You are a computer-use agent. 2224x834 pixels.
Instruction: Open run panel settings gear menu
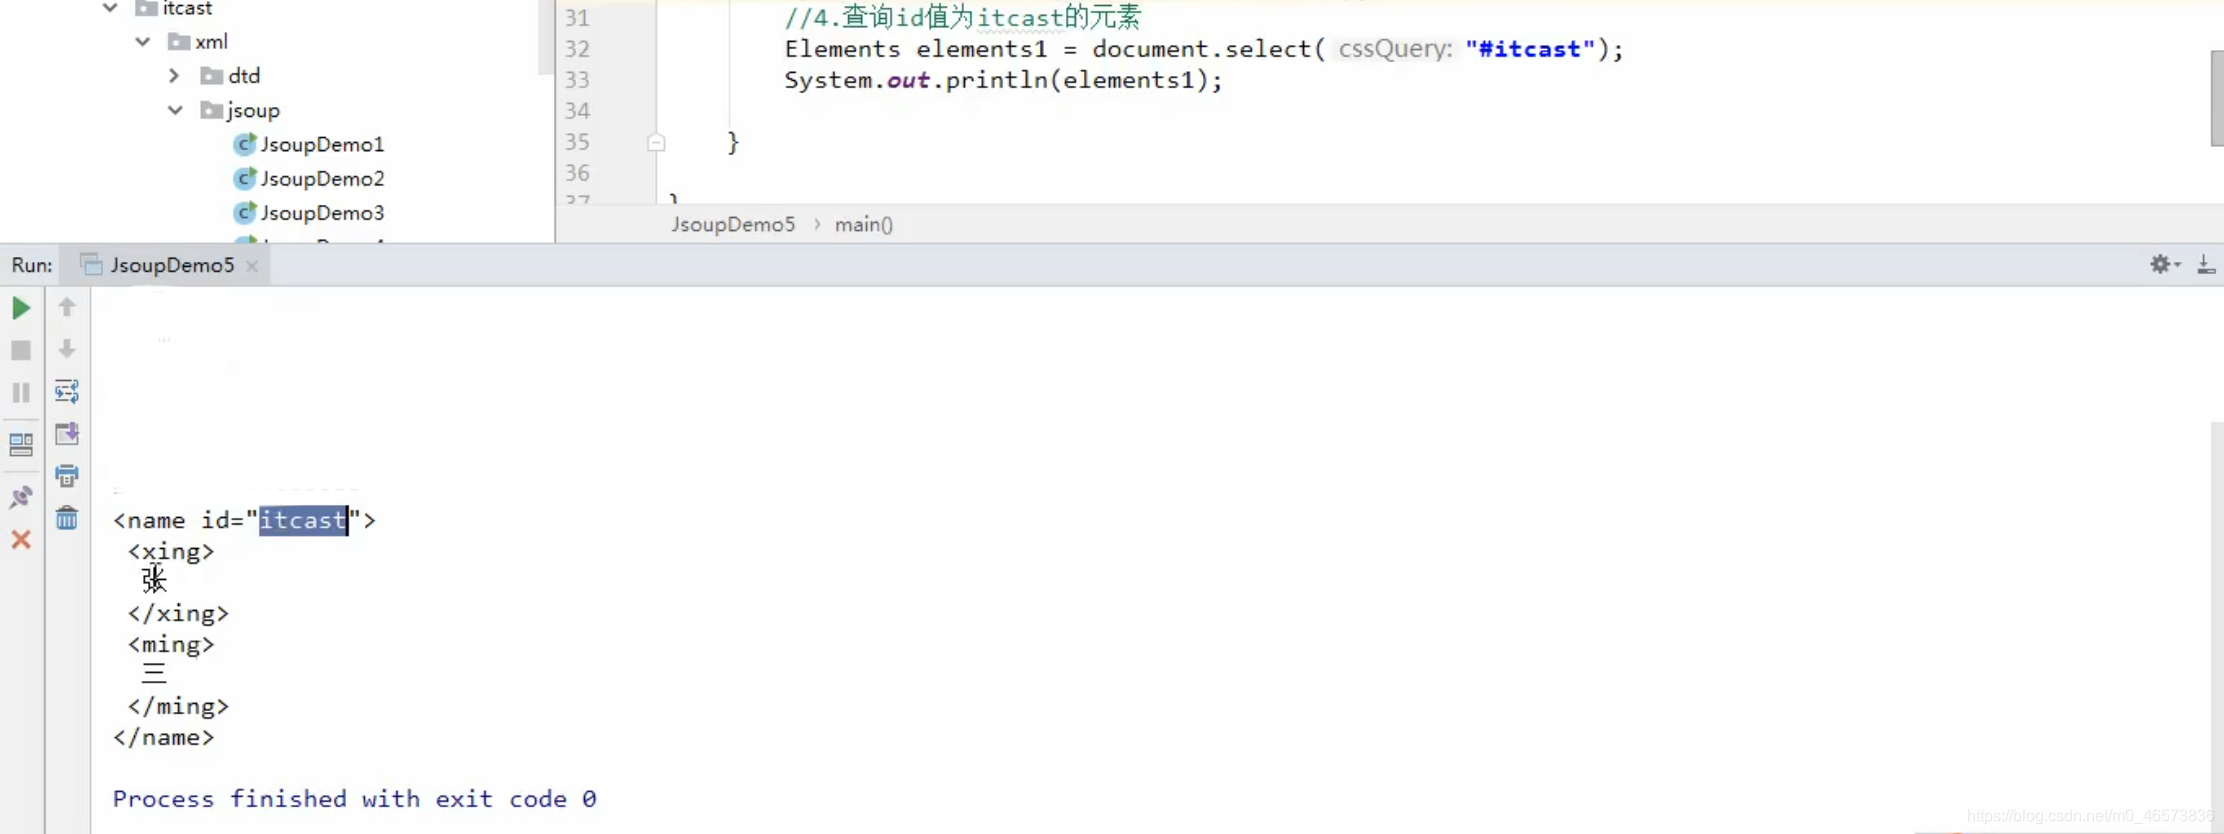pyautogui.click(x=2163, y=264)
